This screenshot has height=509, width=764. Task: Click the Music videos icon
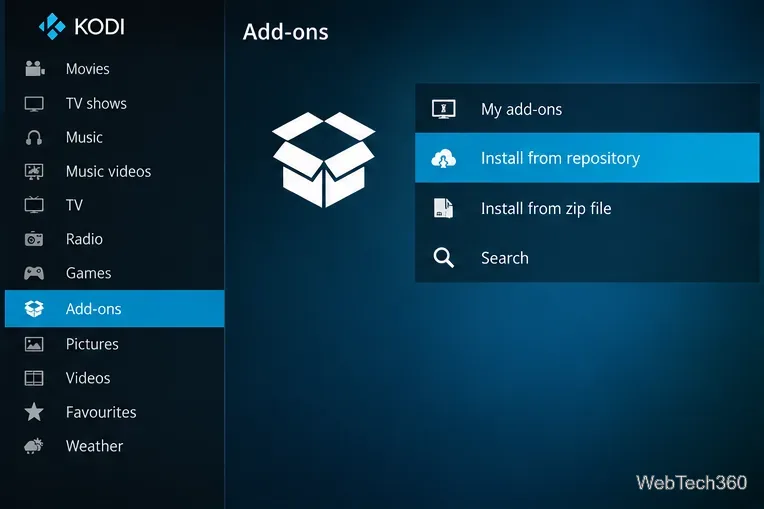[34, 171]
